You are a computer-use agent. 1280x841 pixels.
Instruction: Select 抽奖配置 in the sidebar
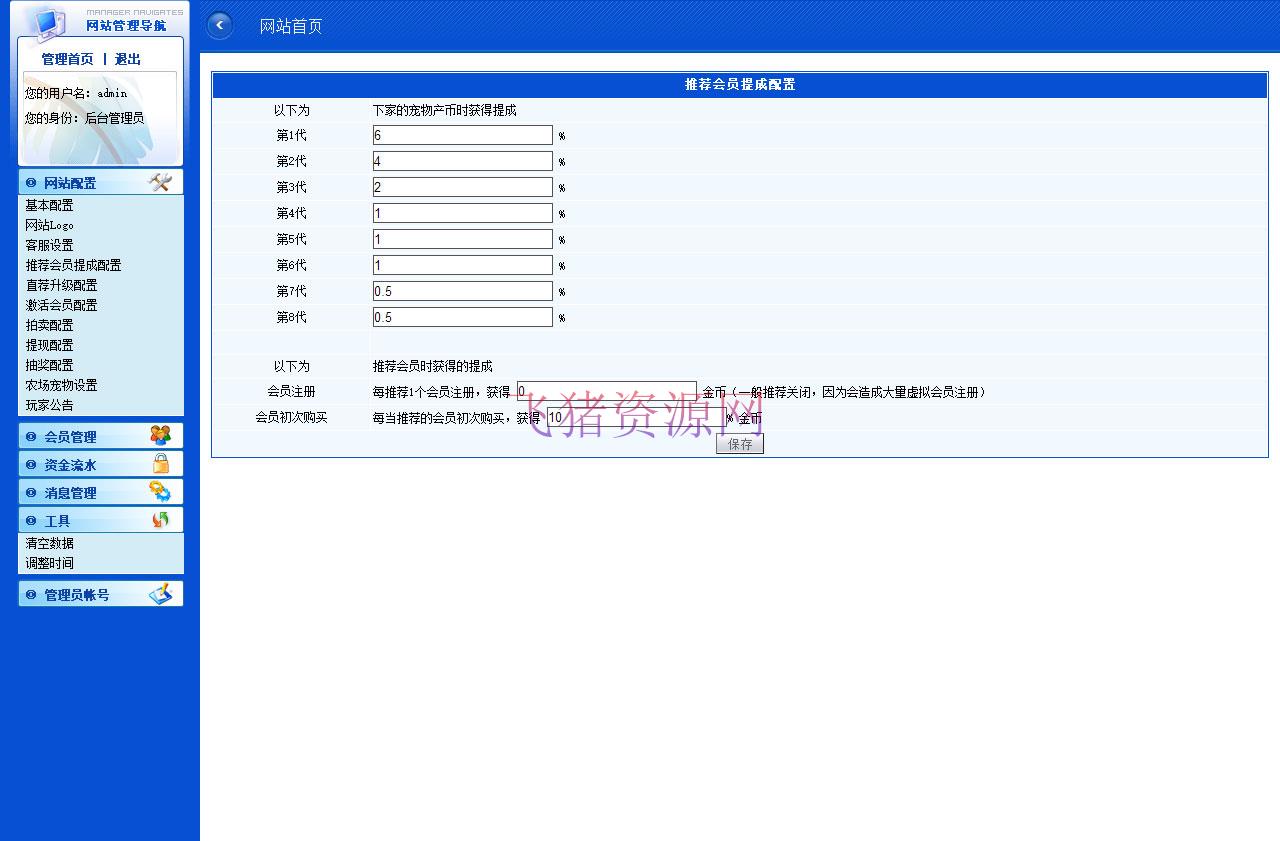click(49, 365)
